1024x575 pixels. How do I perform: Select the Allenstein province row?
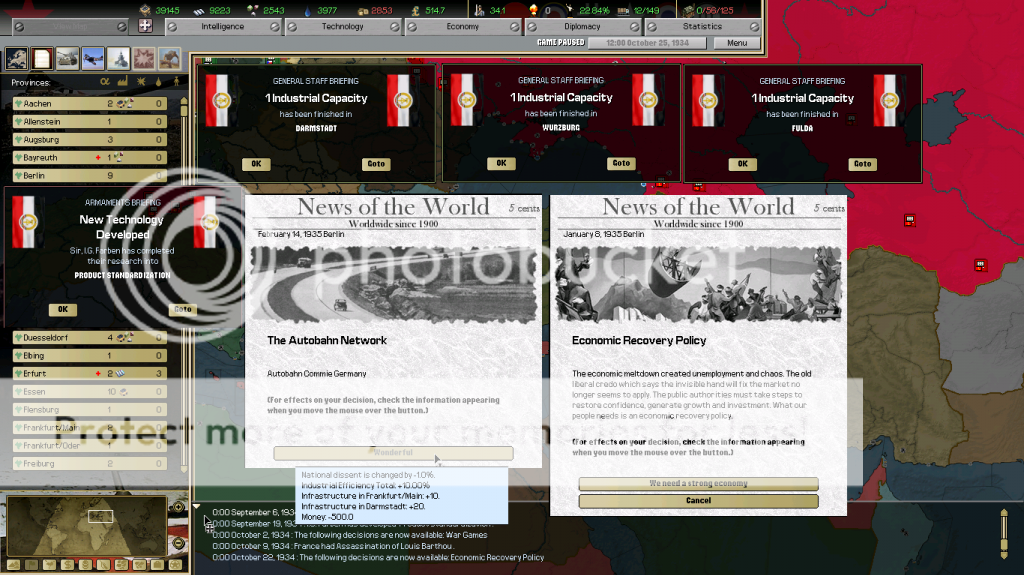click(90, 122)
